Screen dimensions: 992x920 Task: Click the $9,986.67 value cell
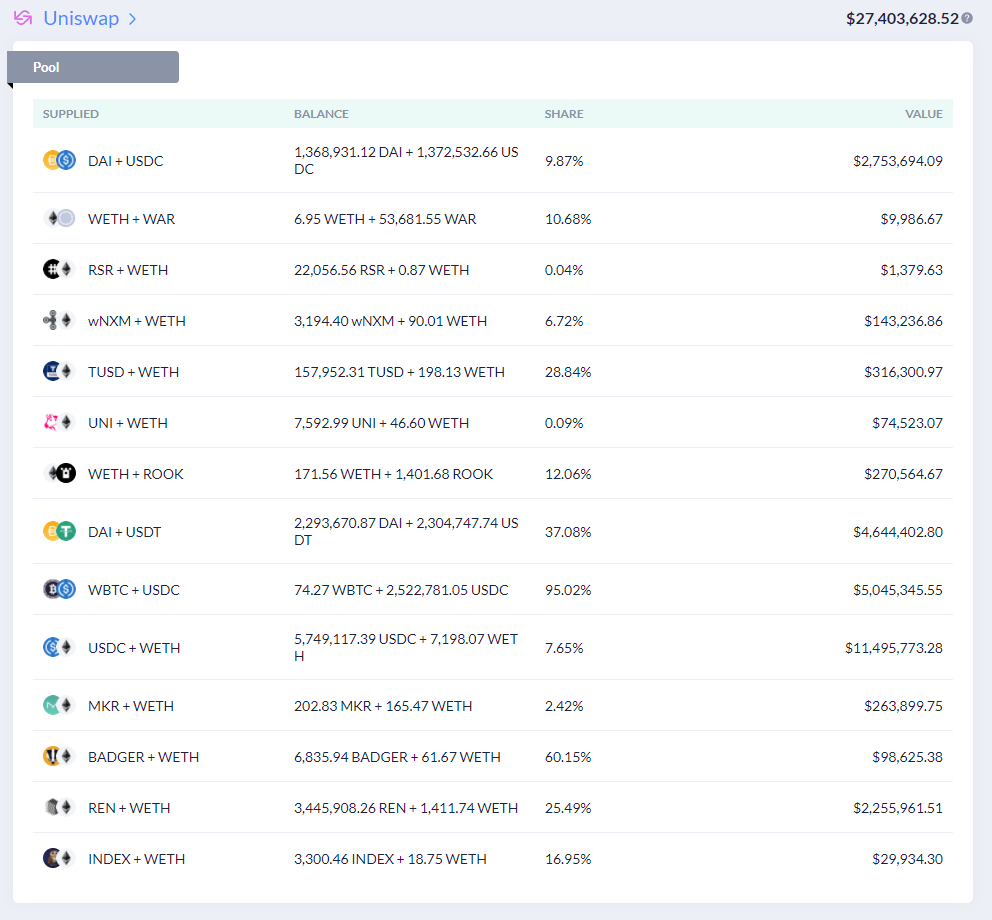tap(912, 219)
